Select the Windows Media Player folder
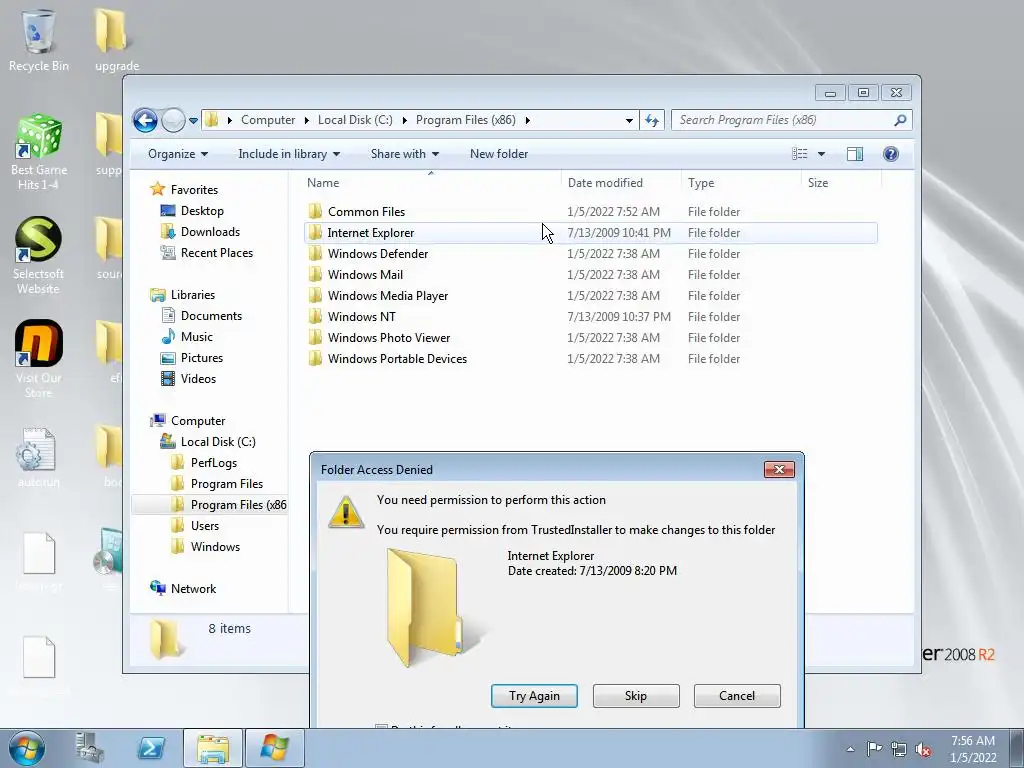 click(x=388, y=296)
